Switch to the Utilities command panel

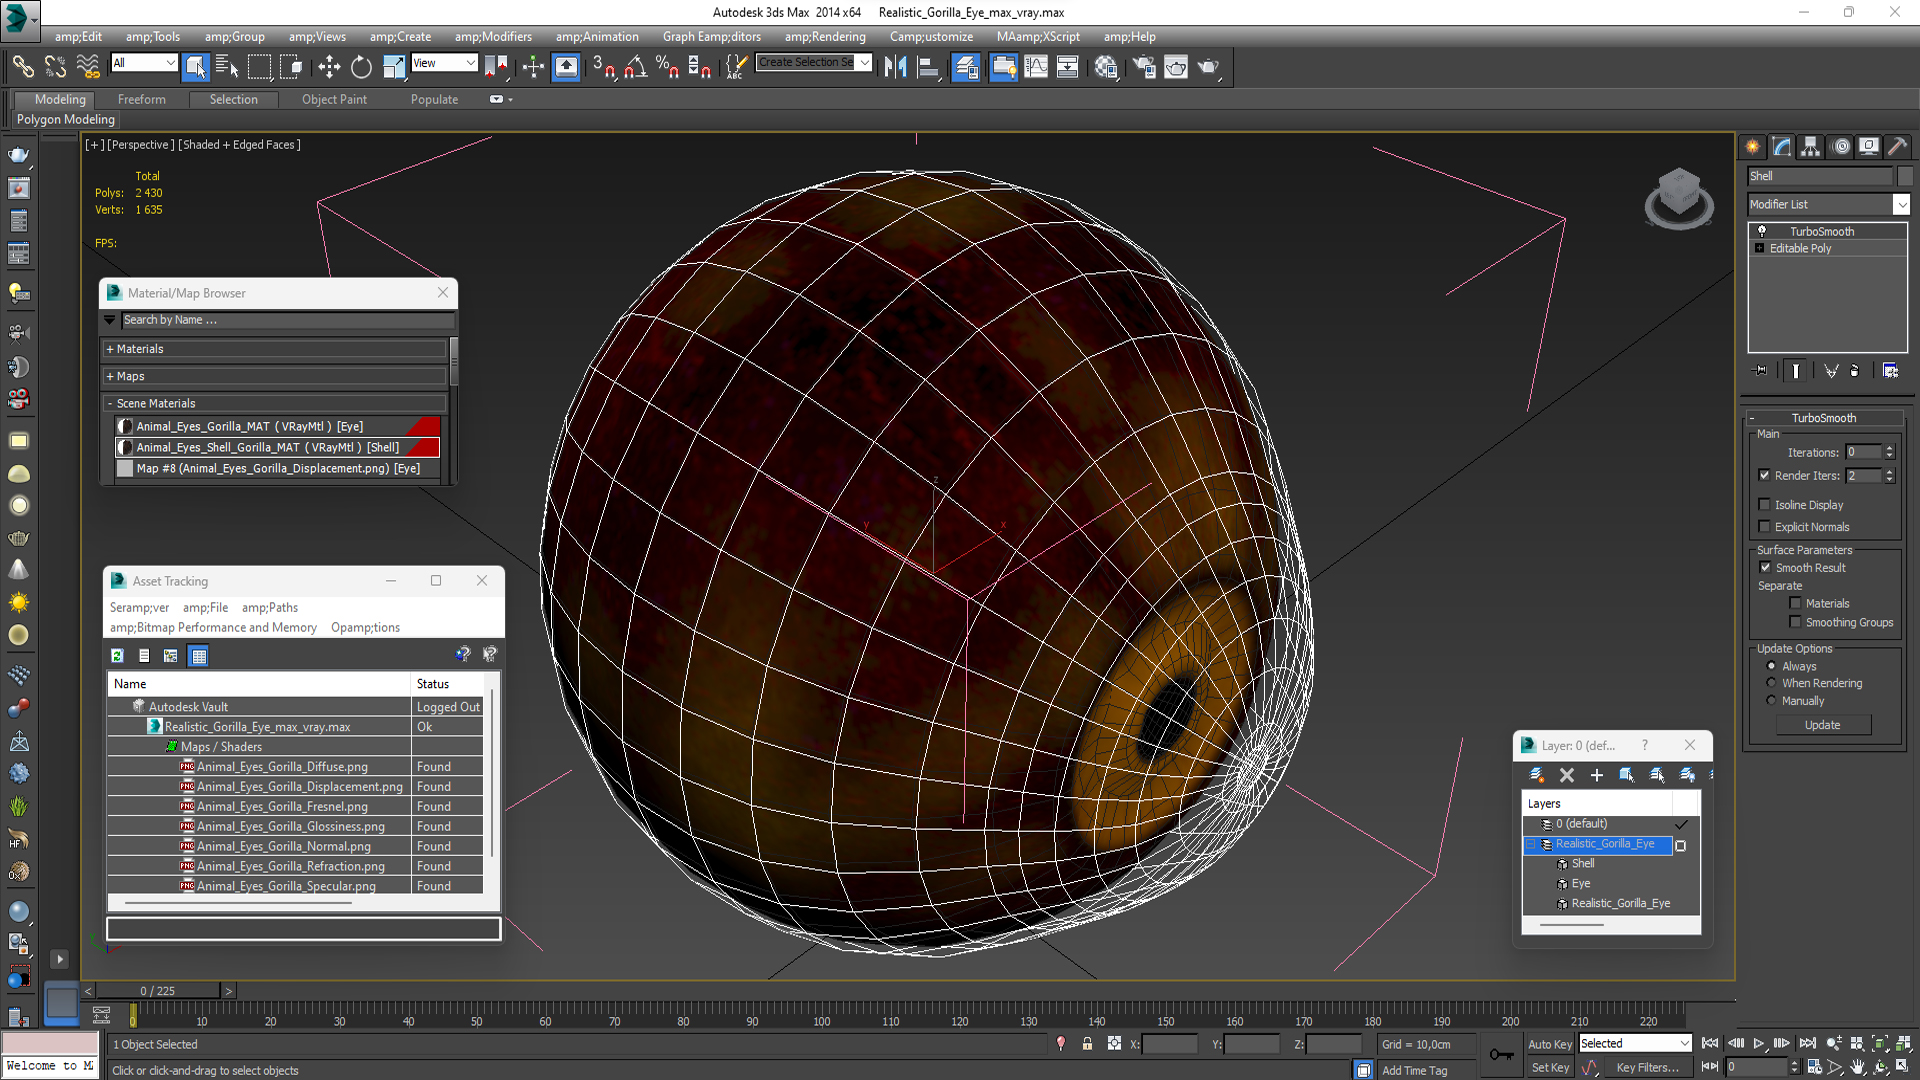click(1897, 147)
